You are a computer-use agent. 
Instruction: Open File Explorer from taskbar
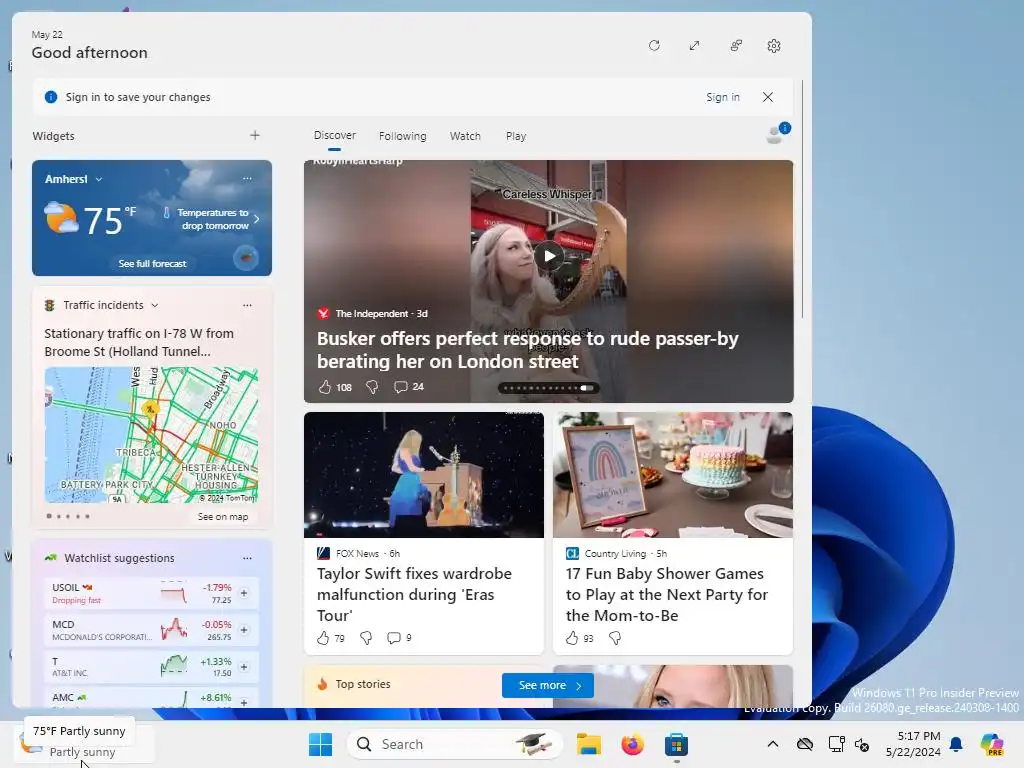[588, 744]
